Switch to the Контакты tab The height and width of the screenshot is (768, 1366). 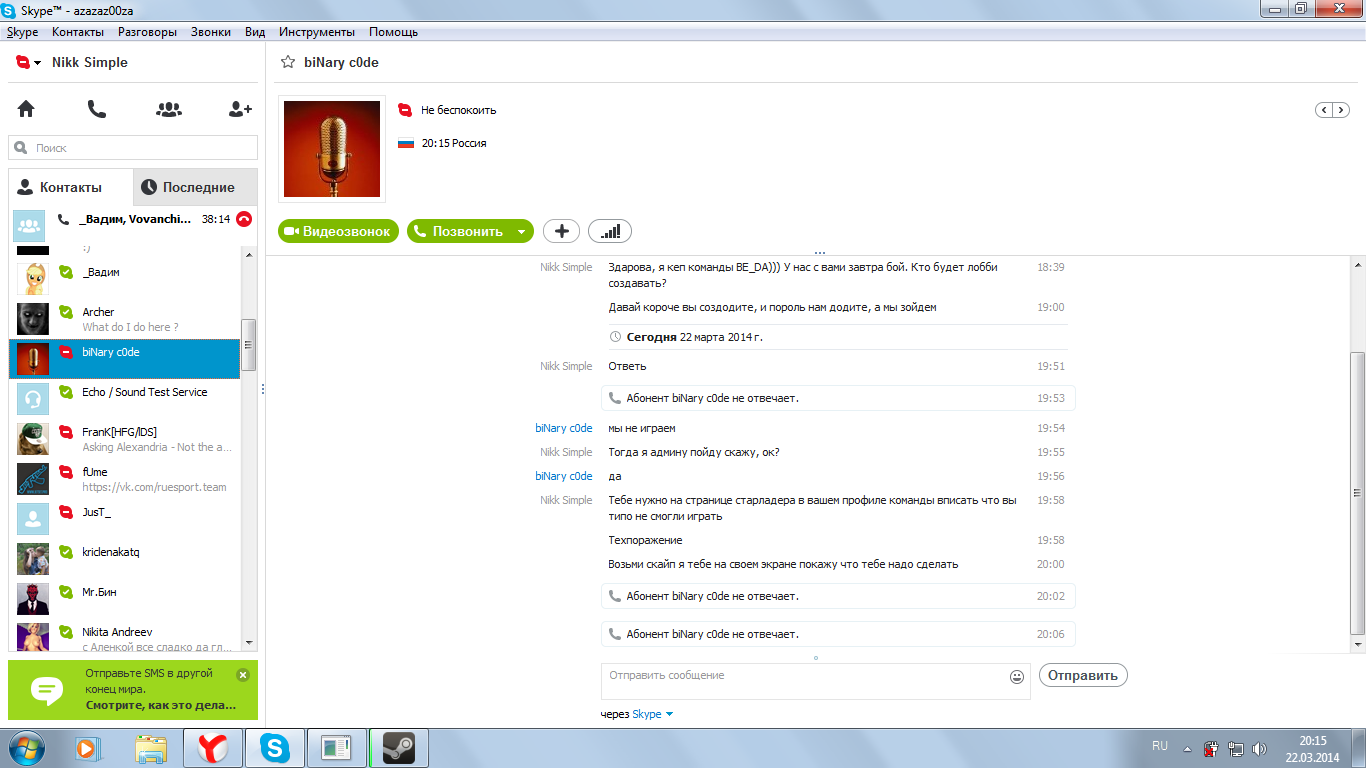(x=70, y=187)
